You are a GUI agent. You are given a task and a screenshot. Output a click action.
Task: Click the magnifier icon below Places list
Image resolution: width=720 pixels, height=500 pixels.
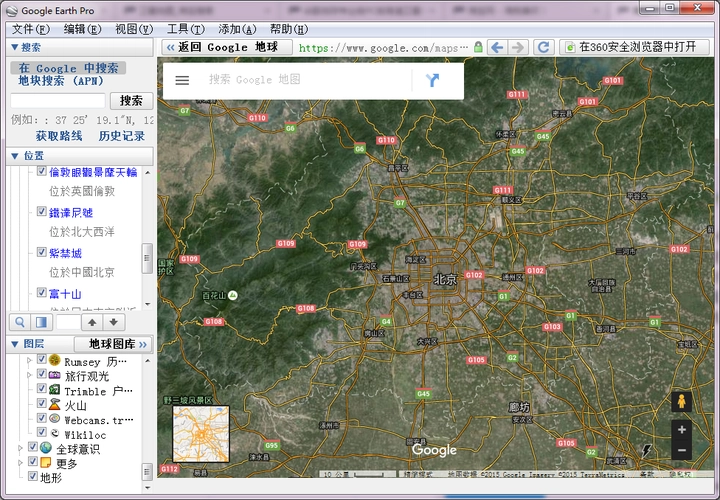coord(19,322)
